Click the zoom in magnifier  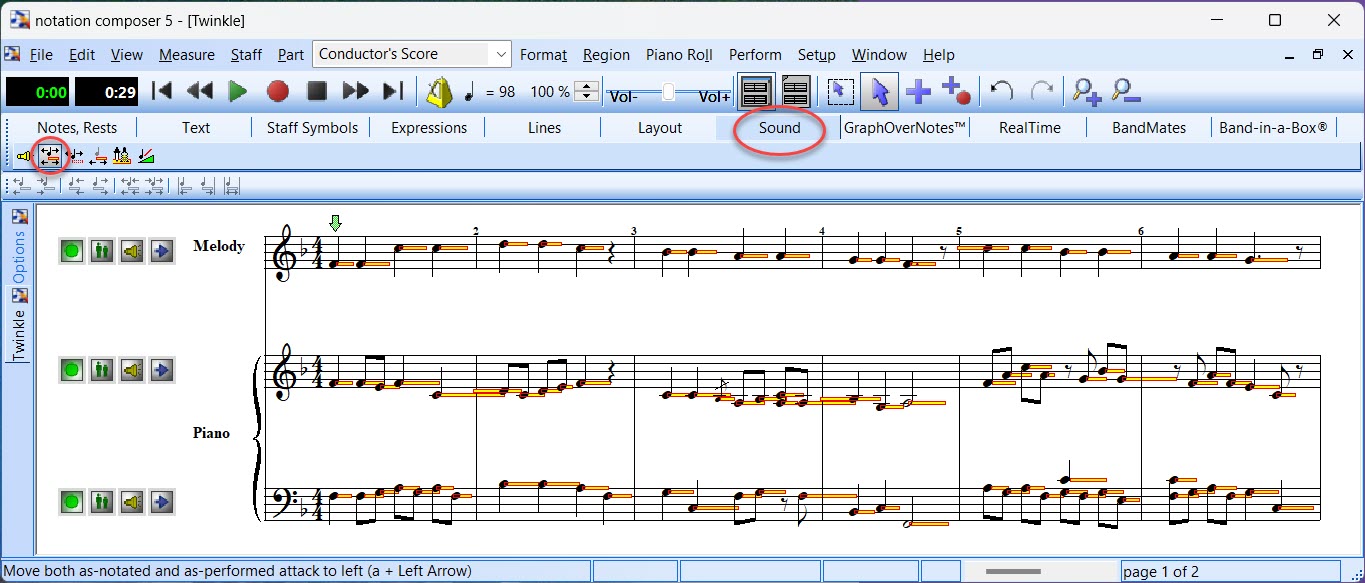coord(1086,92)
